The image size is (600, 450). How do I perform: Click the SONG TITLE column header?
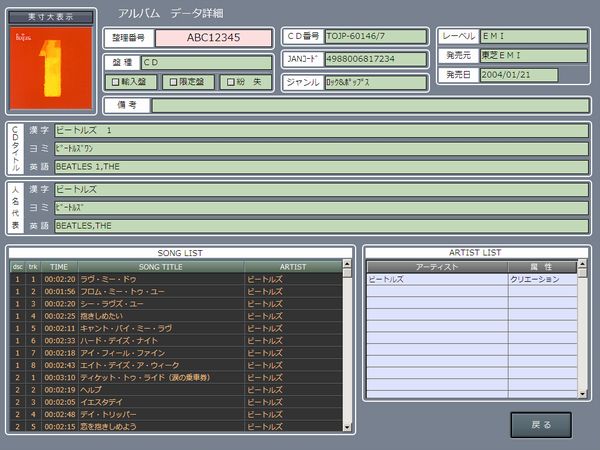(x=161, y=267)
